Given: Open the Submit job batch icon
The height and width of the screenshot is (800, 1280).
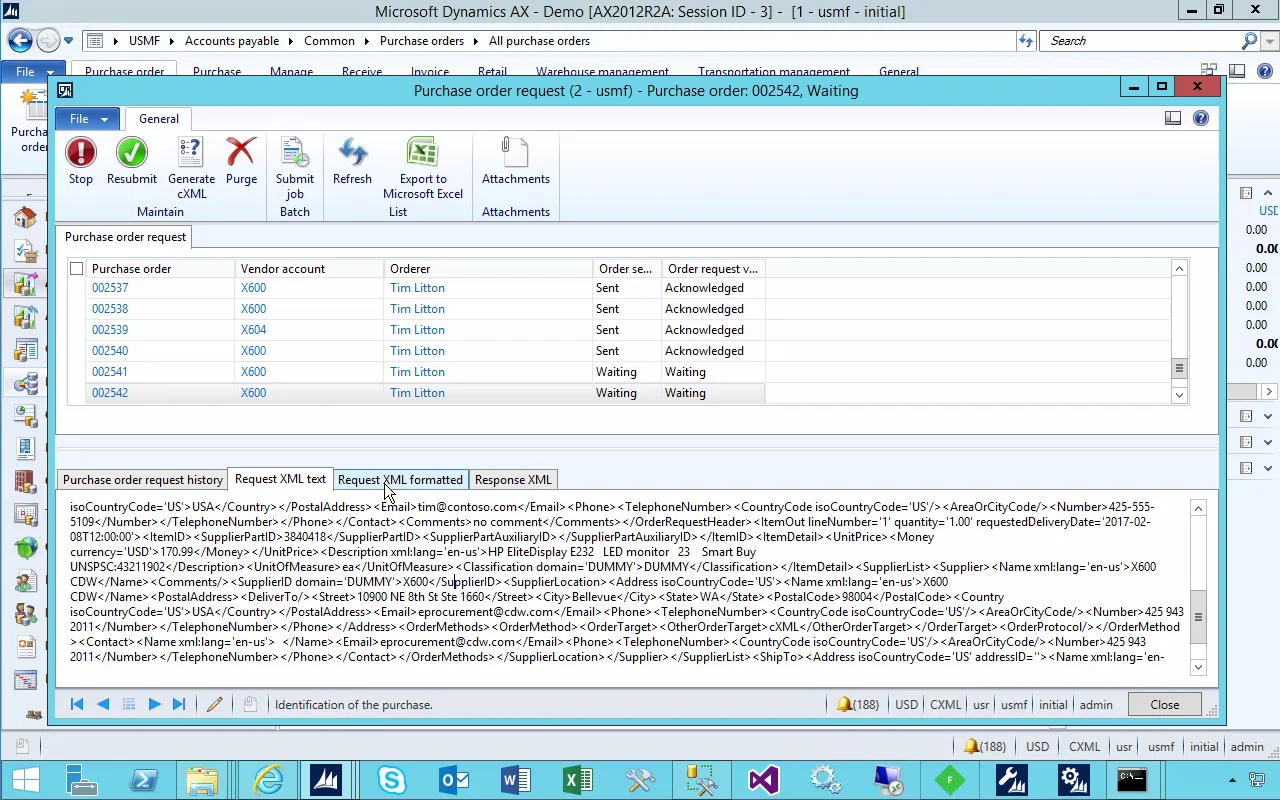Looking at the screenshot, I should [295, 153].
